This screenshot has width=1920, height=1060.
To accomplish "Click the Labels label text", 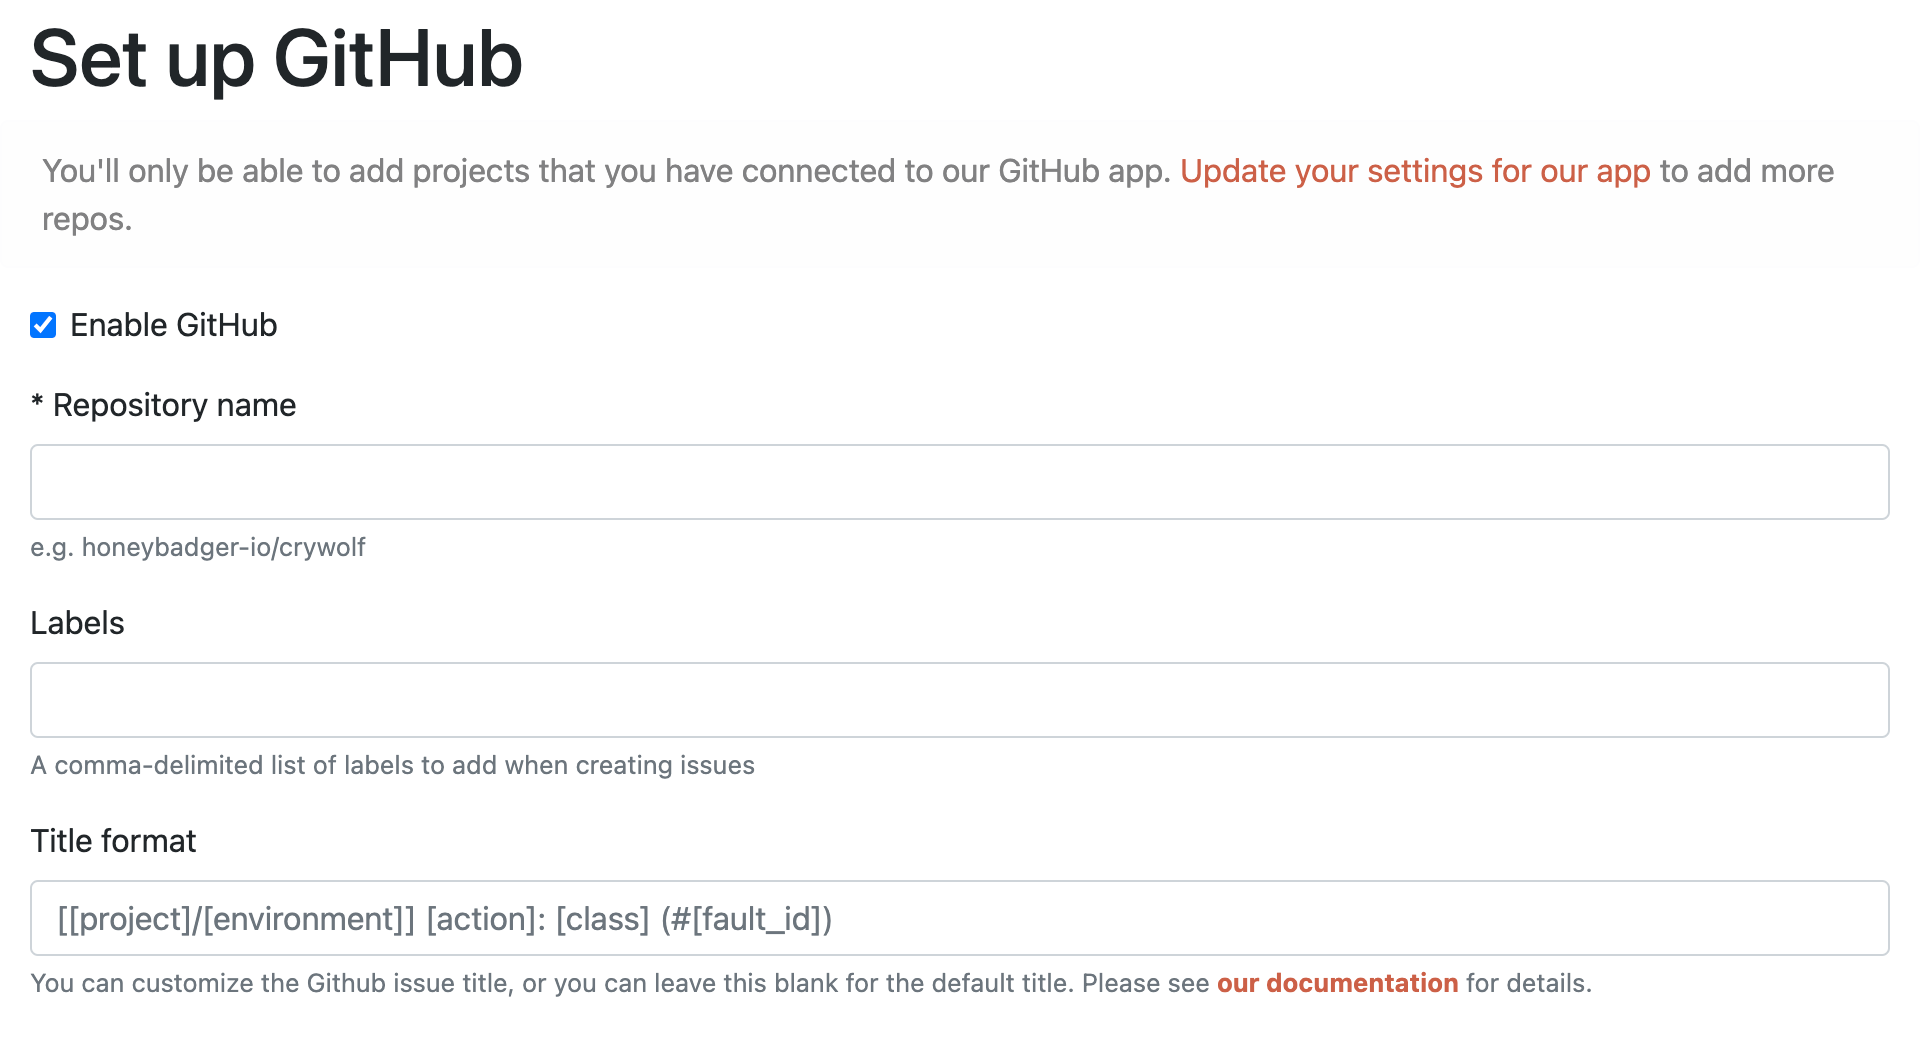I will [77, 622].
